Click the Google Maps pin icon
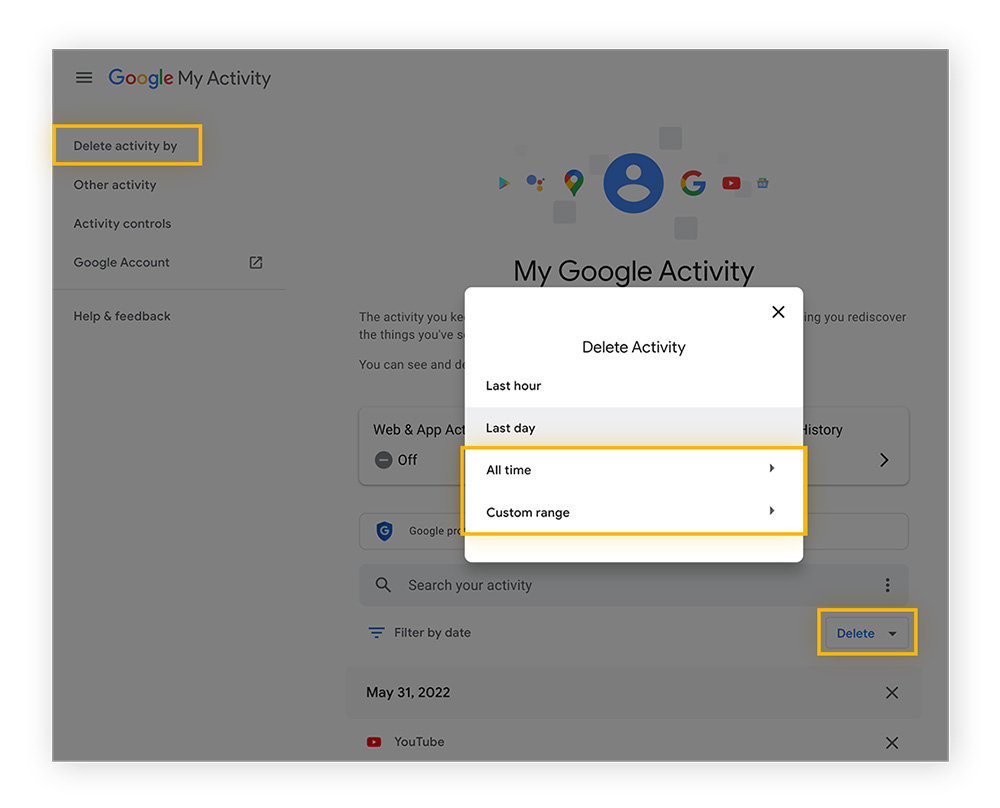 click(x=572, y=183)
